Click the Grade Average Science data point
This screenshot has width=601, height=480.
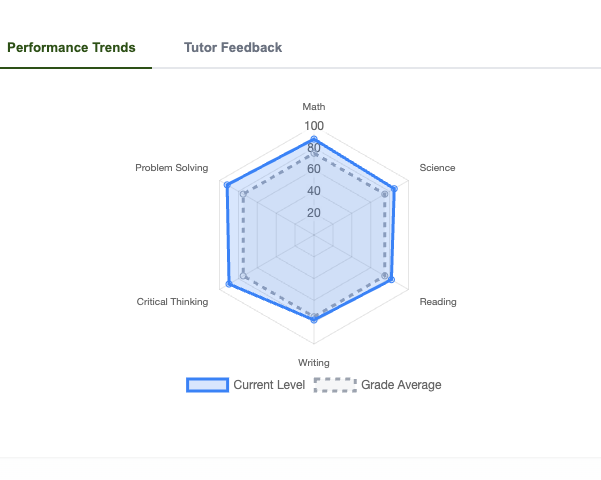385,194
